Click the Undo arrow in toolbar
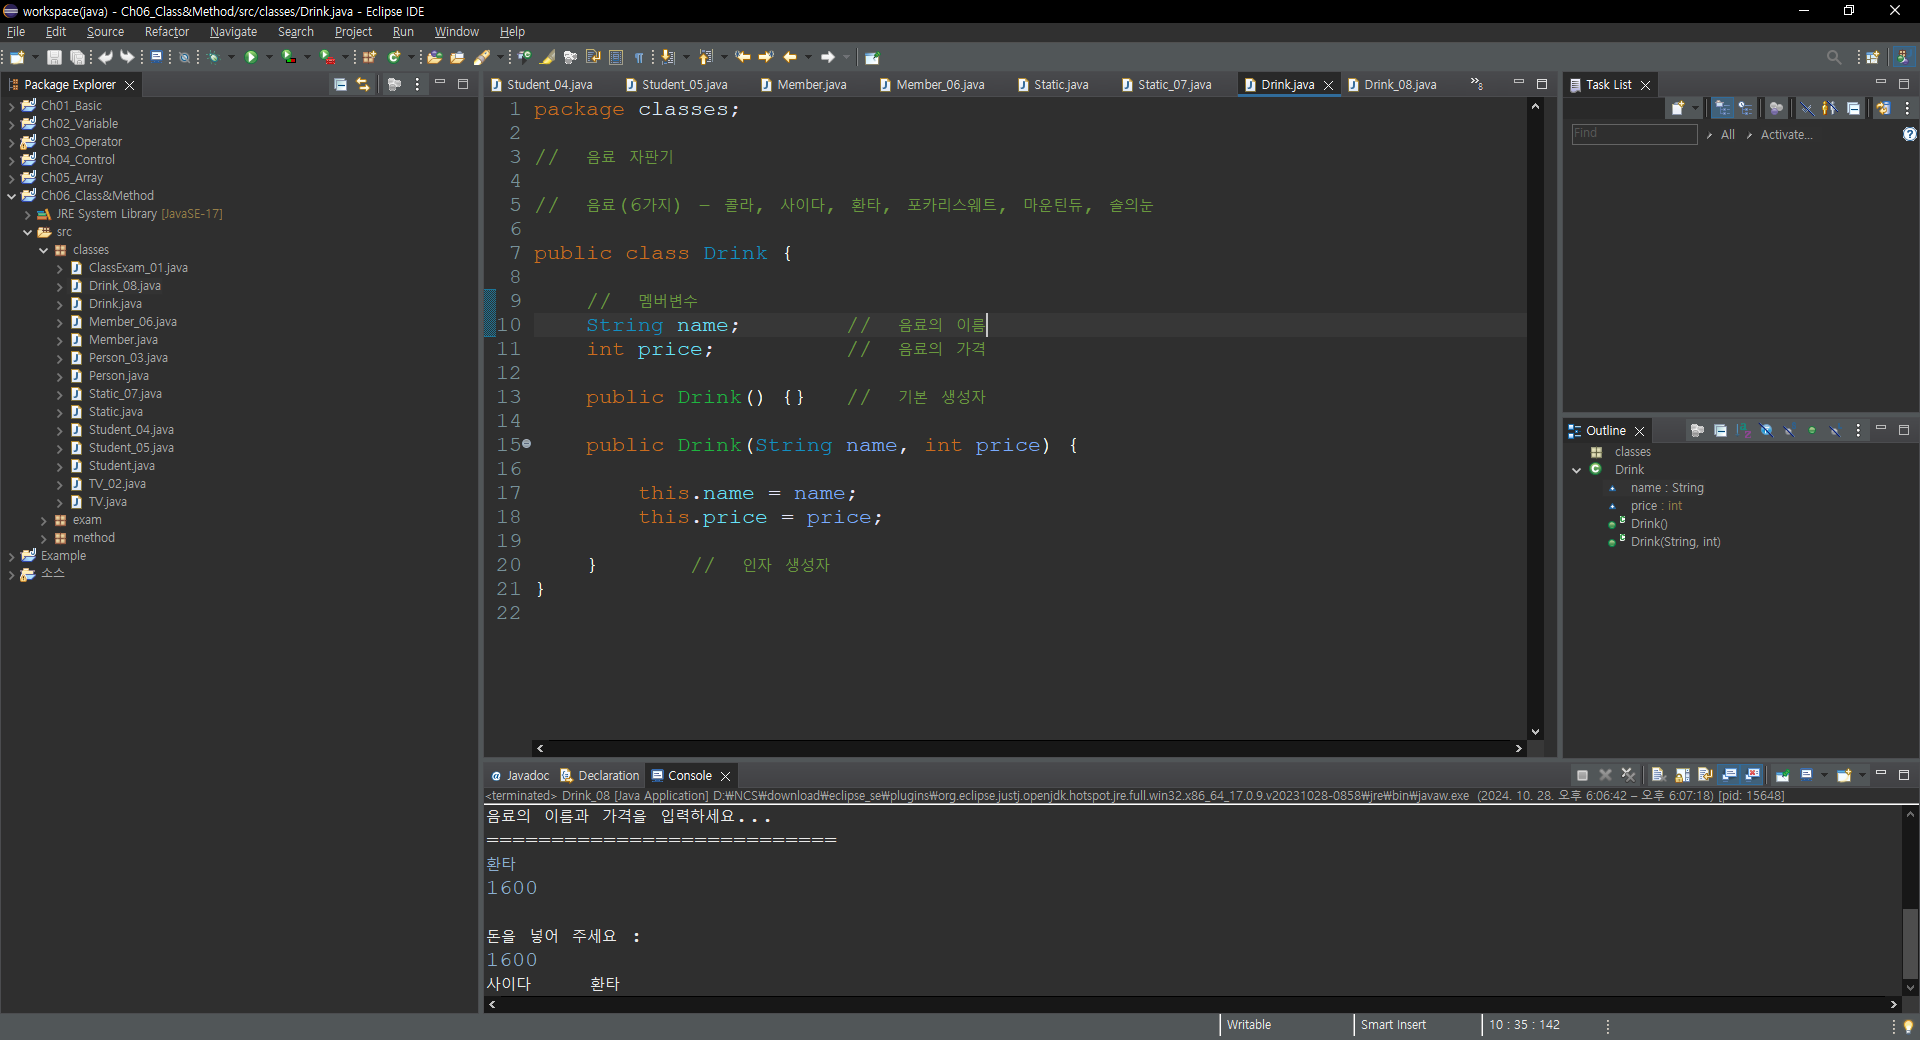This screenshot has height=1040, width=1920. pos(105,57)
